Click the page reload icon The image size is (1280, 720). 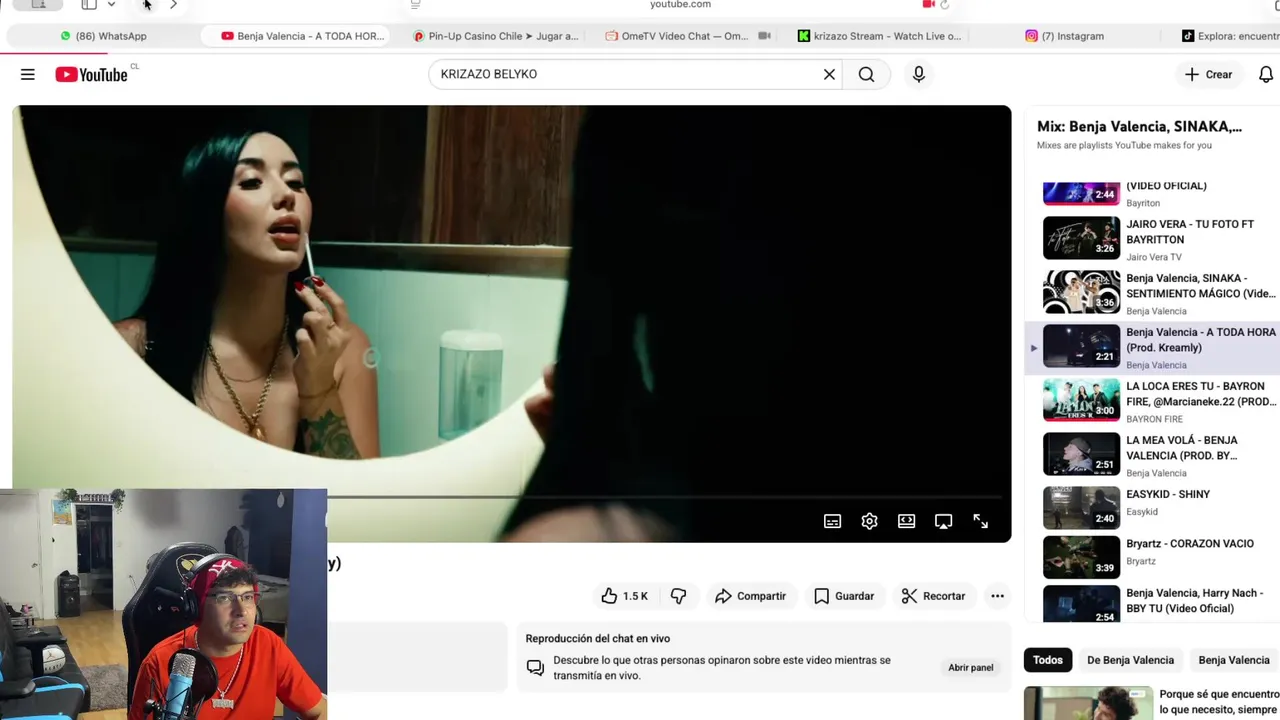(x=944, y=5)
